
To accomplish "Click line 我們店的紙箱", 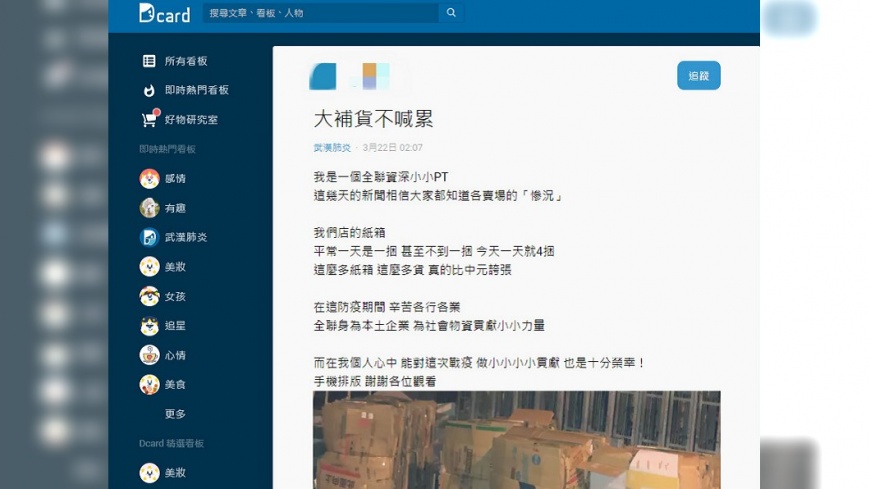I will coord(350,233).
